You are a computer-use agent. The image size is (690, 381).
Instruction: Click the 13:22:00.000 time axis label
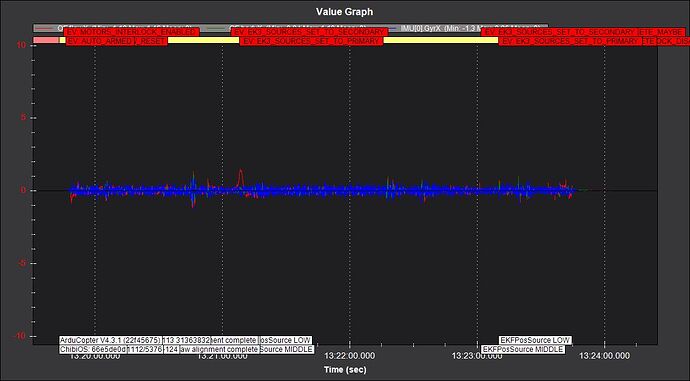click(349, 356)
